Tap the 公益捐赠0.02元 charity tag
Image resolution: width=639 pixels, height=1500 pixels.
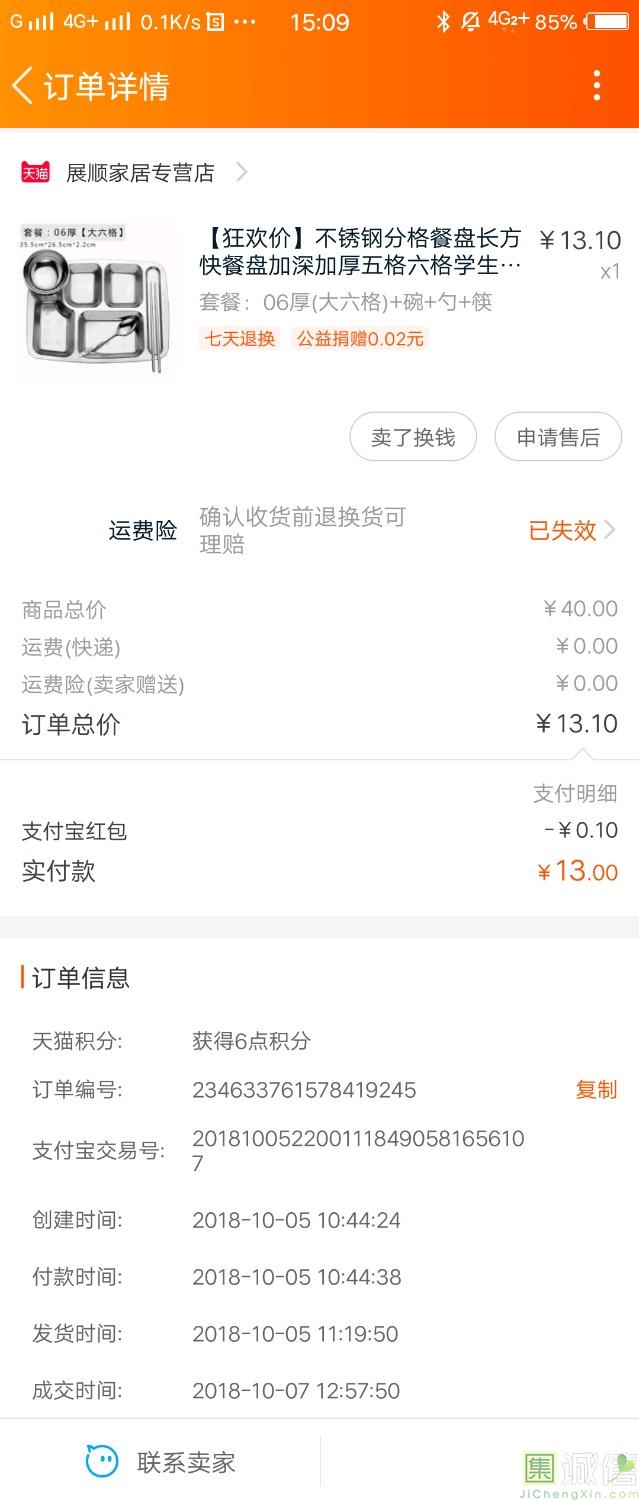(x=360, y=339)
